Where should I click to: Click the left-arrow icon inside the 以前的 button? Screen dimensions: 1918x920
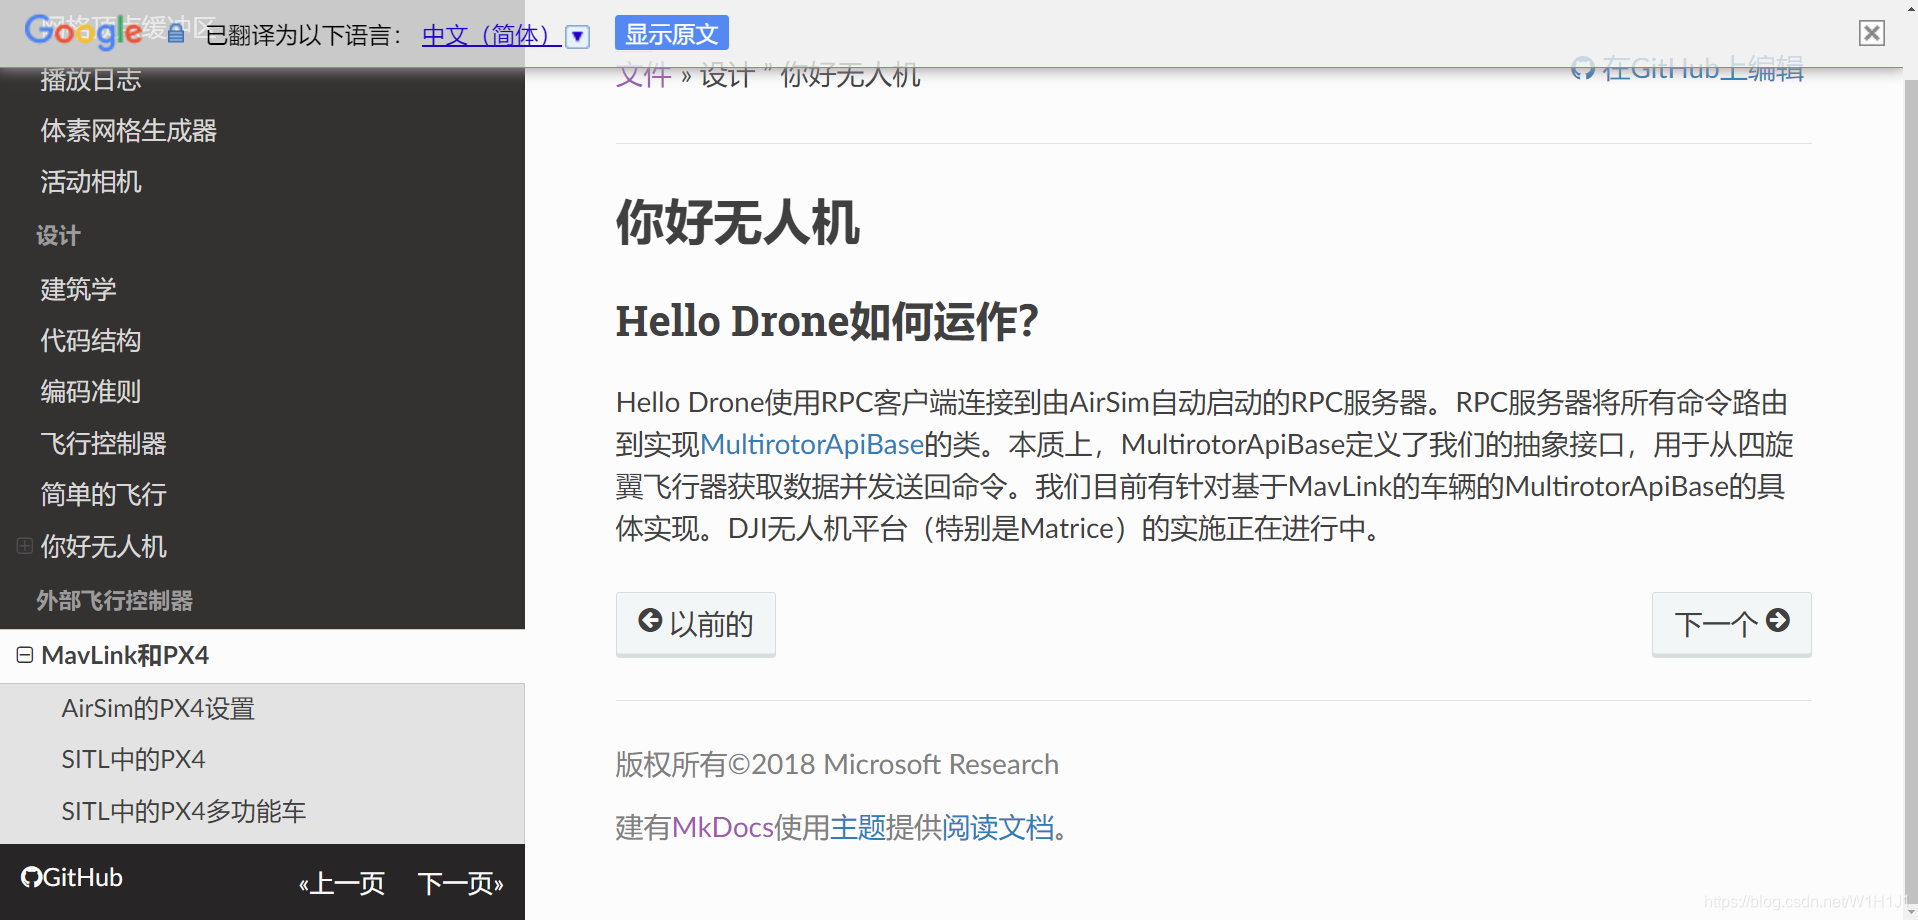click(x=650, y=621)
